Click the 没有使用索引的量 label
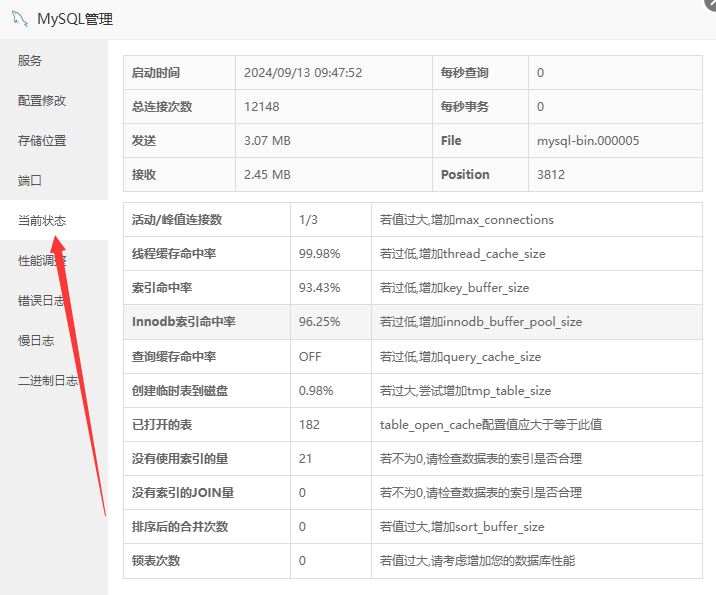 coord(179,458)
